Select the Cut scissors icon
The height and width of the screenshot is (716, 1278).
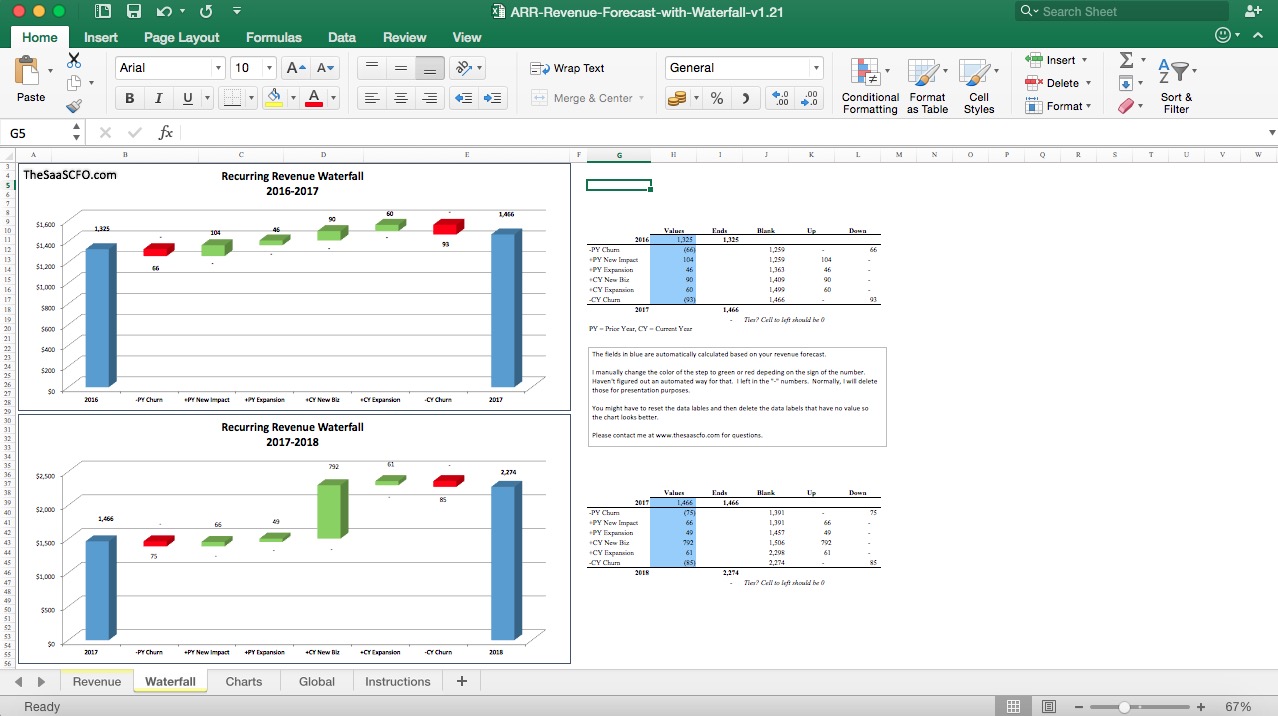coord(74,60)
